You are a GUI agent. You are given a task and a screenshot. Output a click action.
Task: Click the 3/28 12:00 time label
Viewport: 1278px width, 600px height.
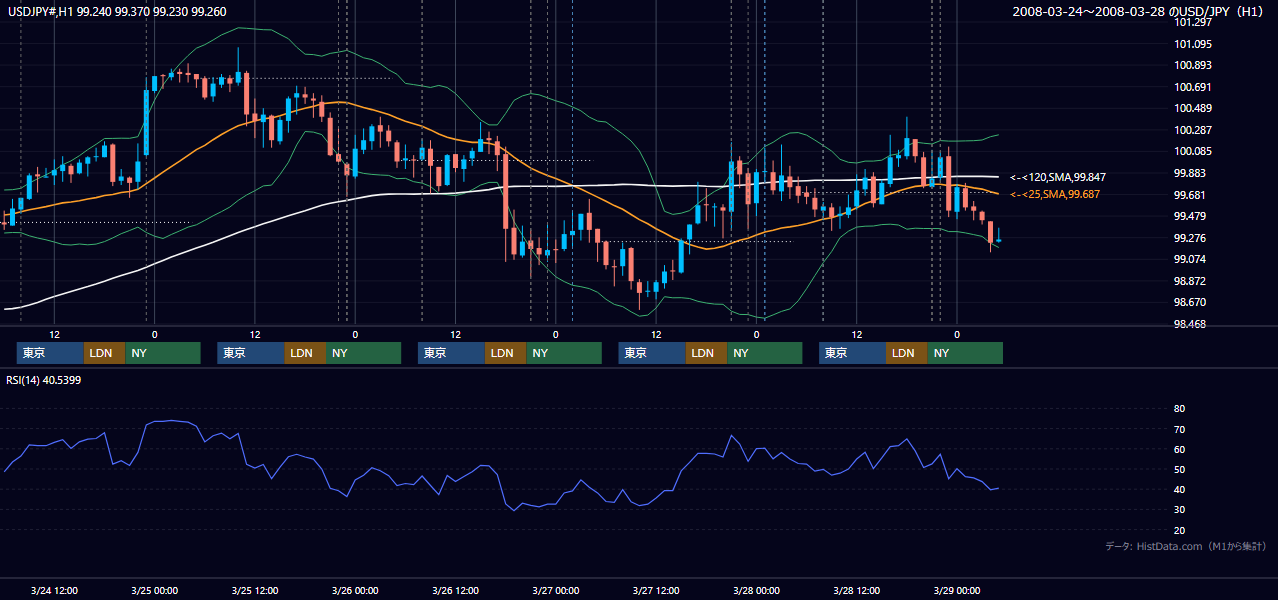pos(856,590)
